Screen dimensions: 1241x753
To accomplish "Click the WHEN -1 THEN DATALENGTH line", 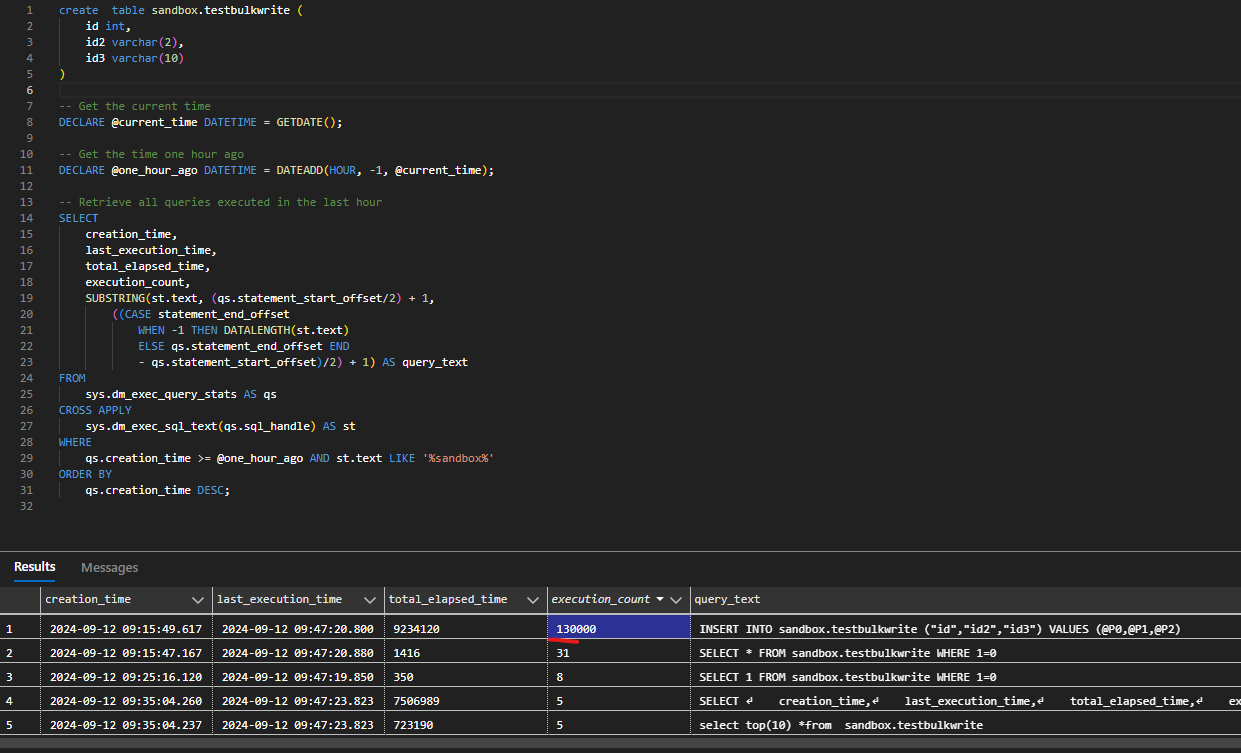I will (x=243, y=330).
